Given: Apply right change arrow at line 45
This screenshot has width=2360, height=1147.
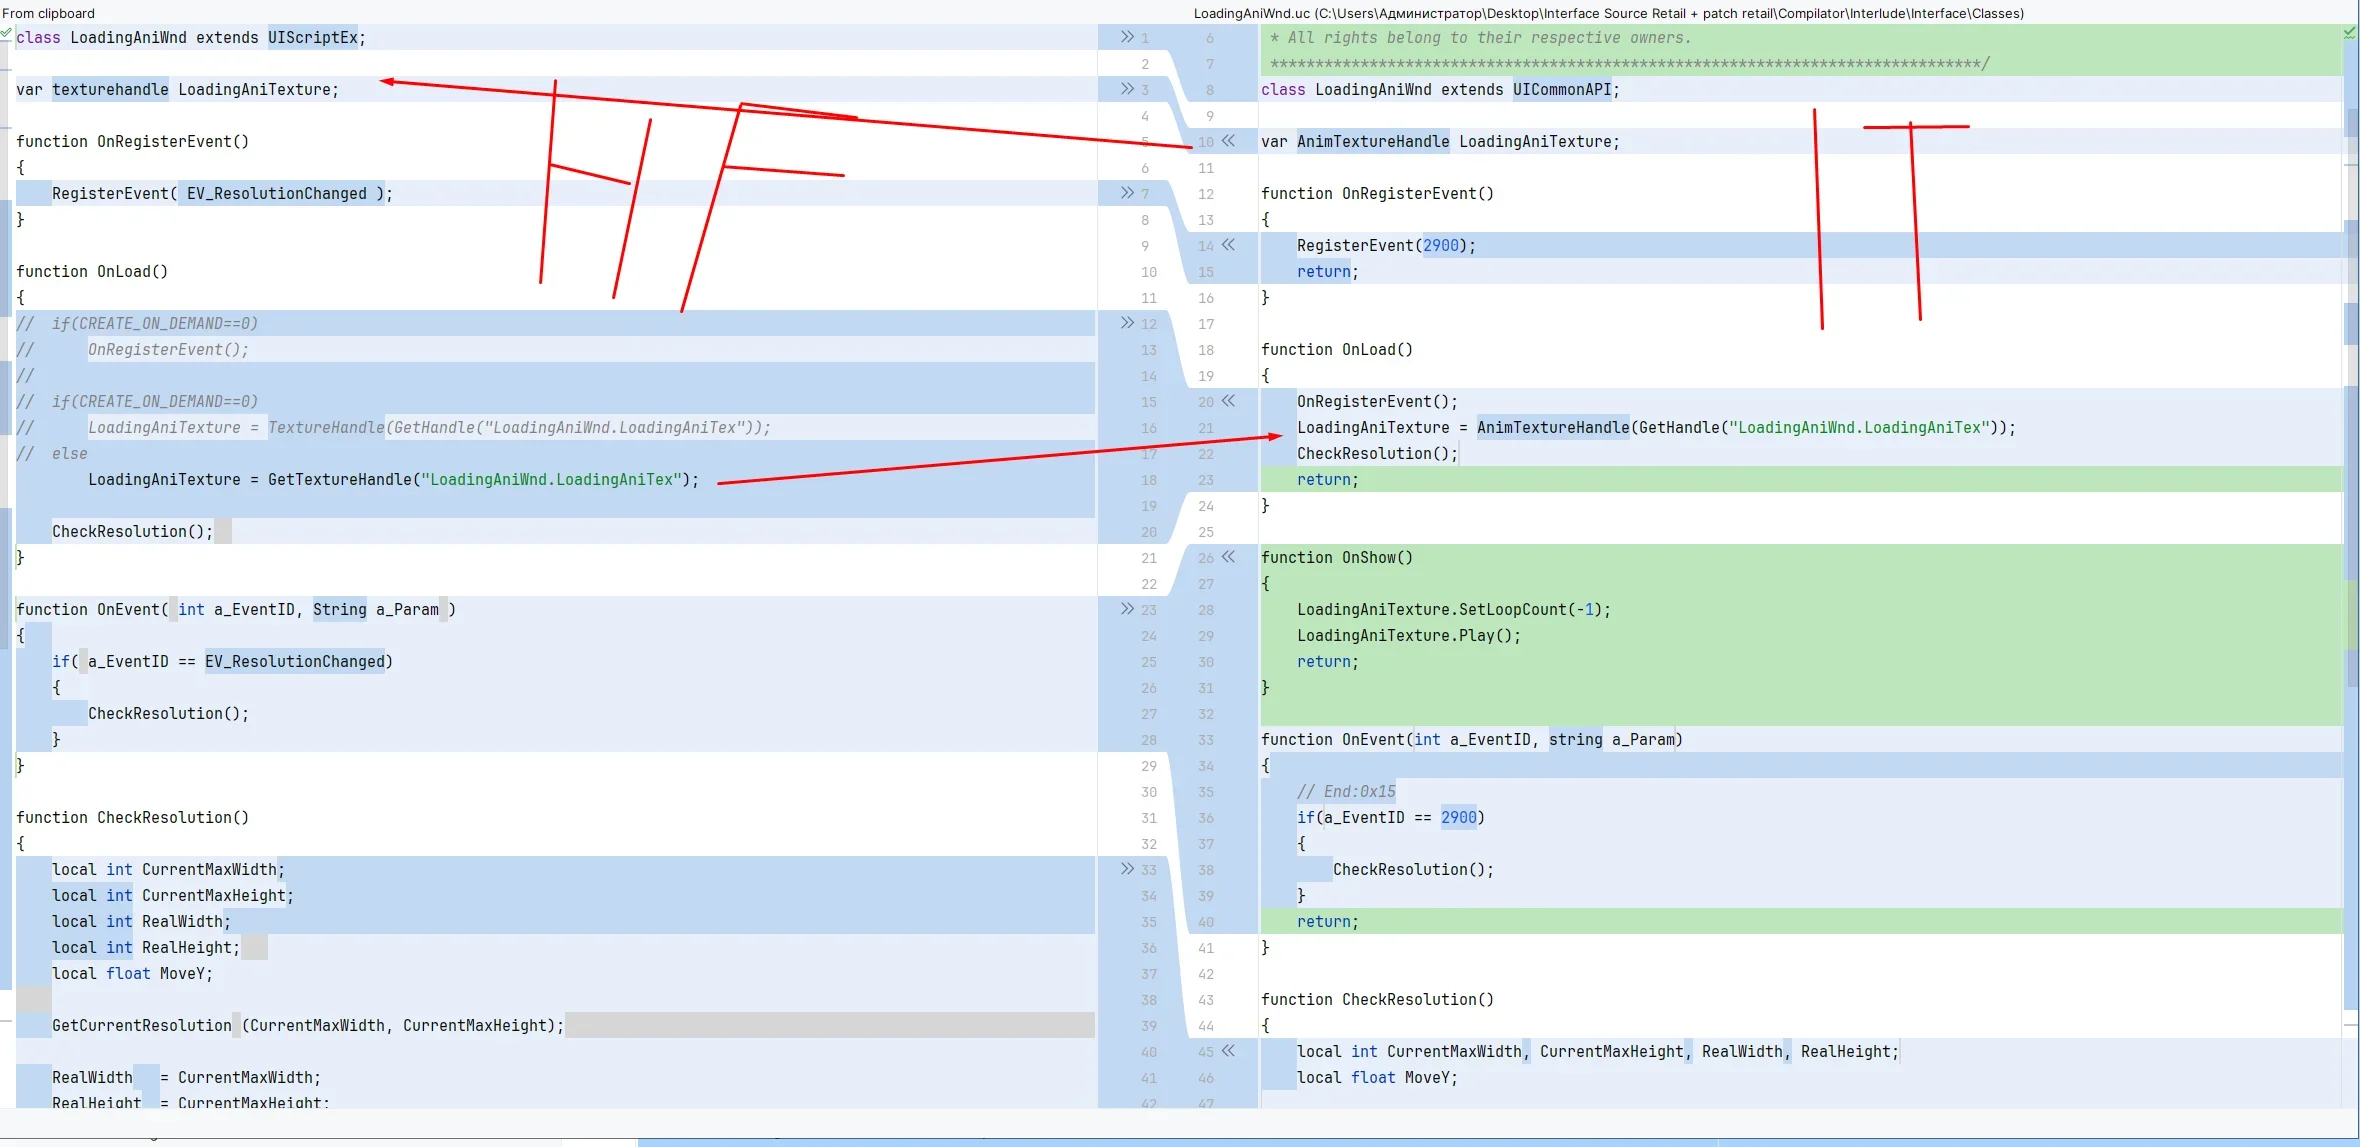Looking at the screenshot, I should [1228, 1051].
